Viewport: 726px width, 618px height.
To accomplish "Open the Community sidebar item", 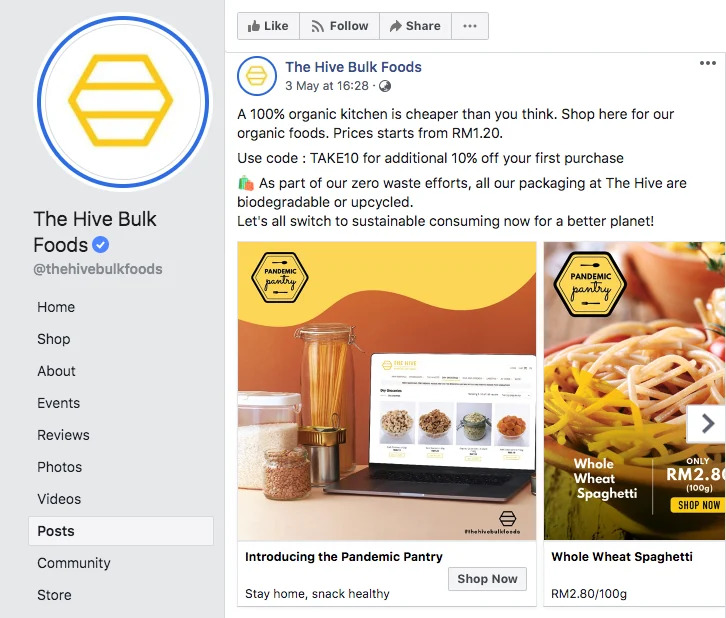I will (x=74, y=563).
